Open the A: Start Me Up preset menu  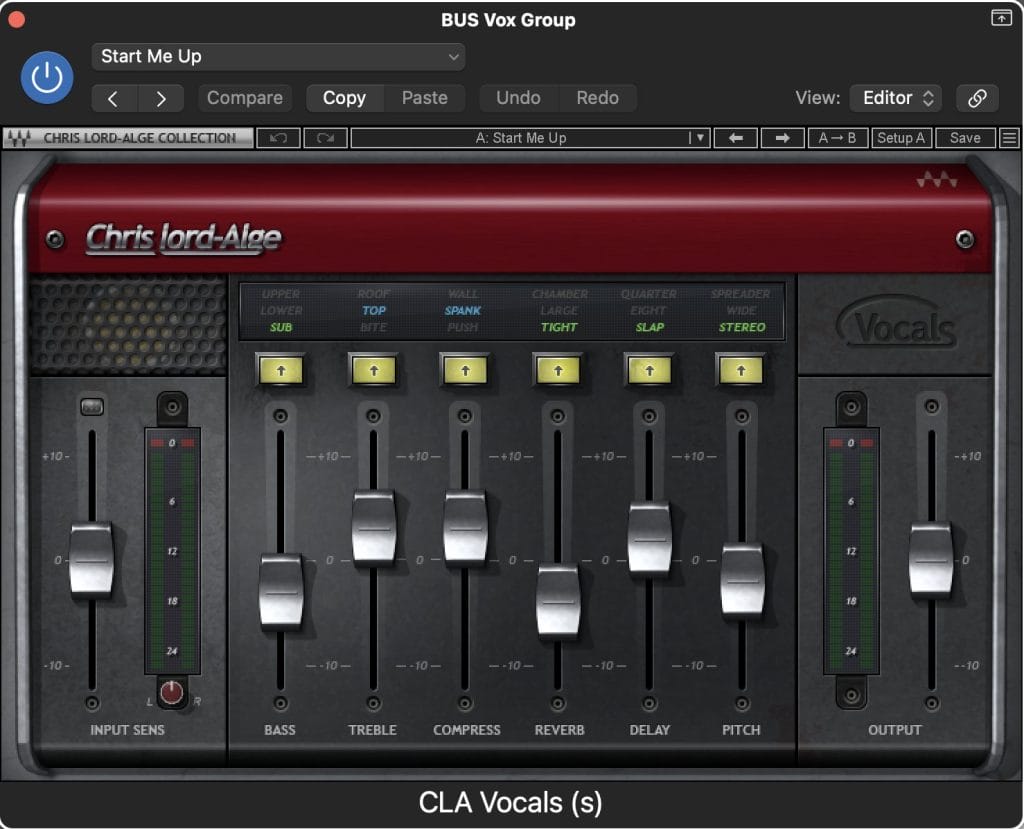click(530, 138)
